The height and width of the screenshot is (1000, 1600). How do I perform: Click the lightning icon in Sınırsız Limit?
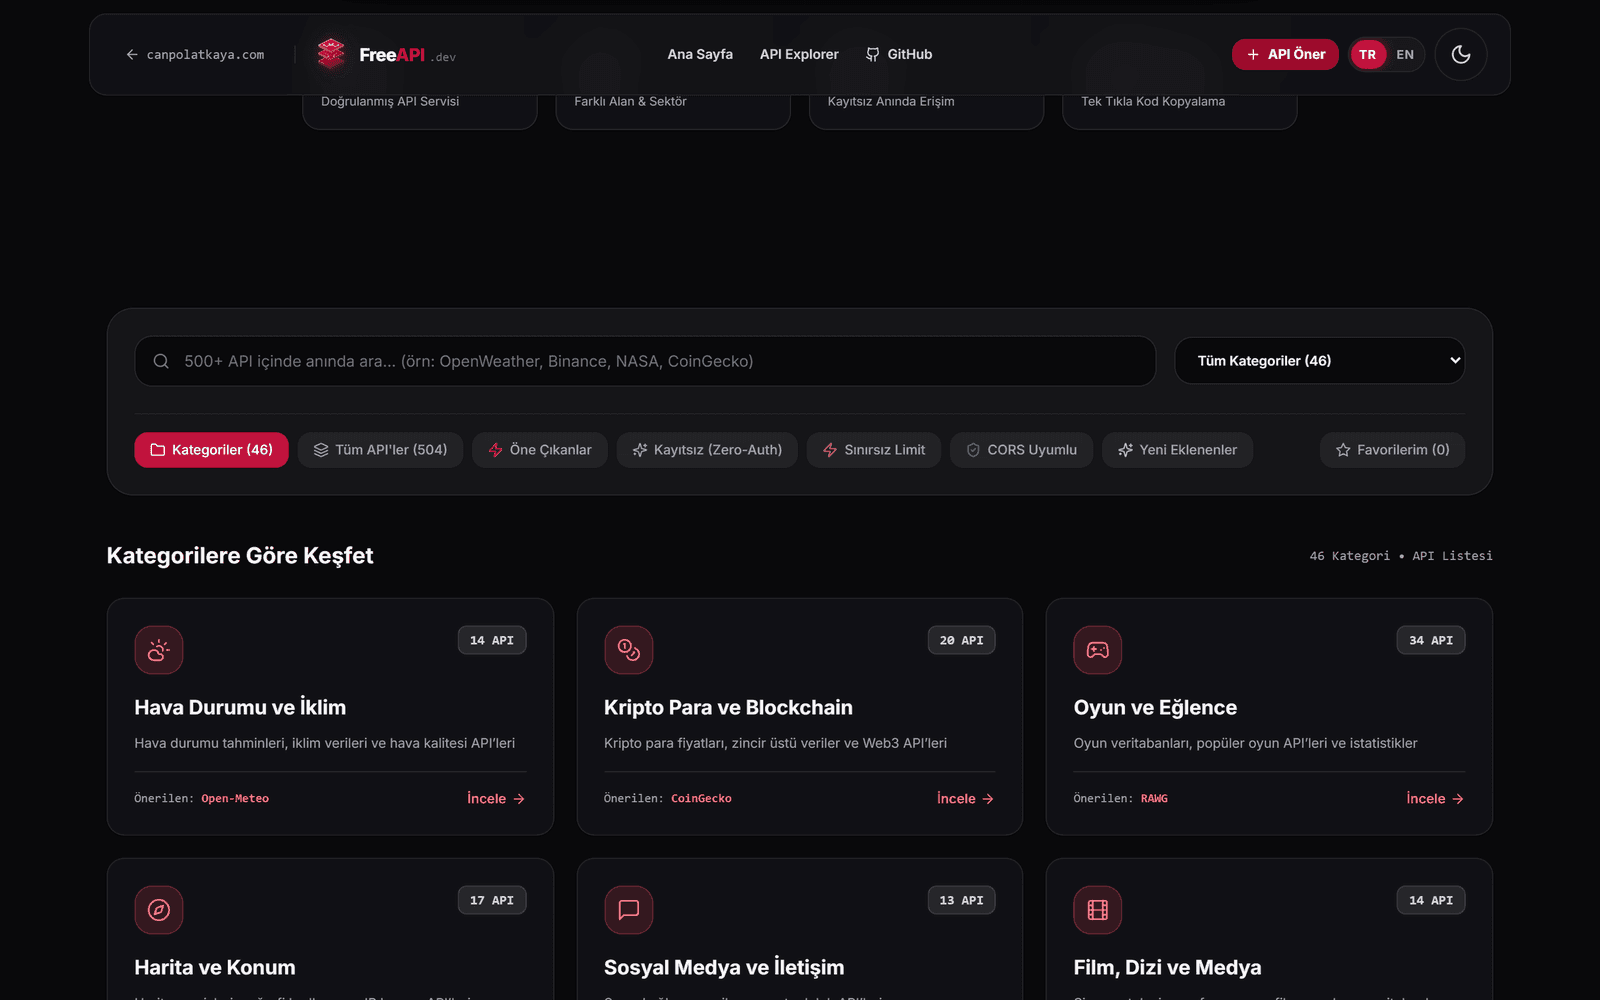(x=830, y=450)
